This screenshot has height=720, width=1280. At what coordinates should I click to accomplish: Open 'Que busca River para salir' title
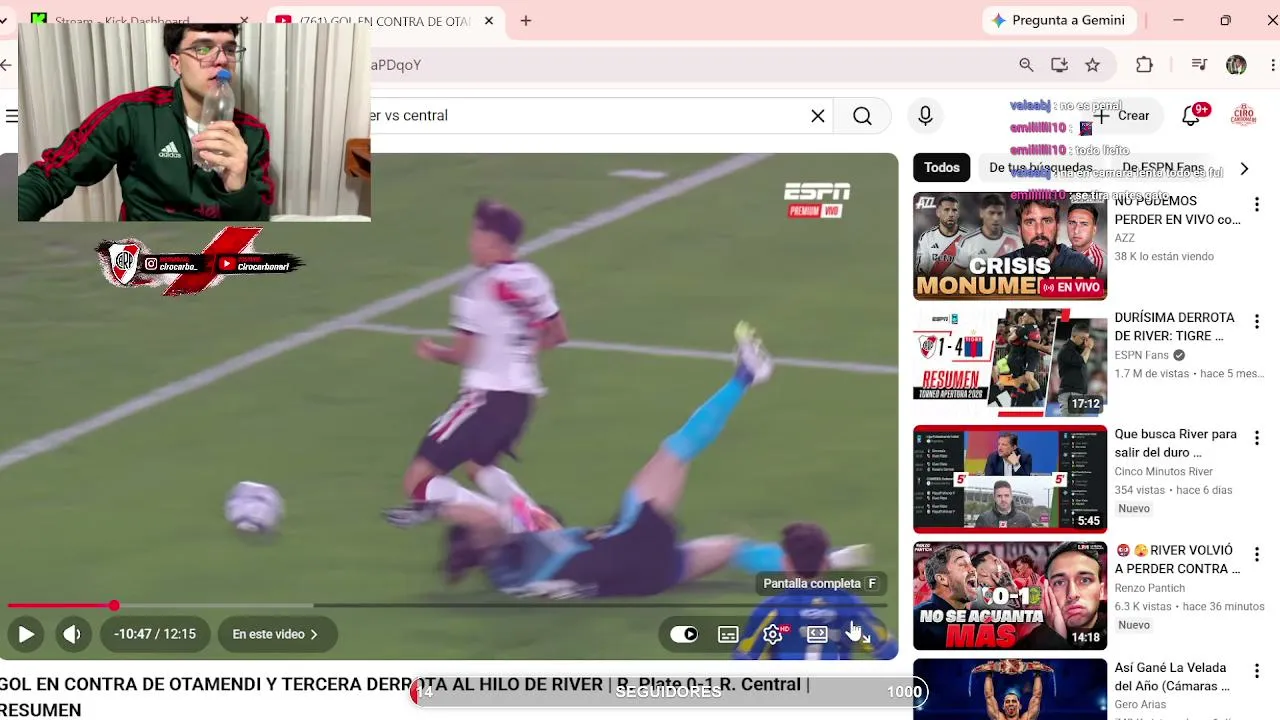[x=1176, y=444]
